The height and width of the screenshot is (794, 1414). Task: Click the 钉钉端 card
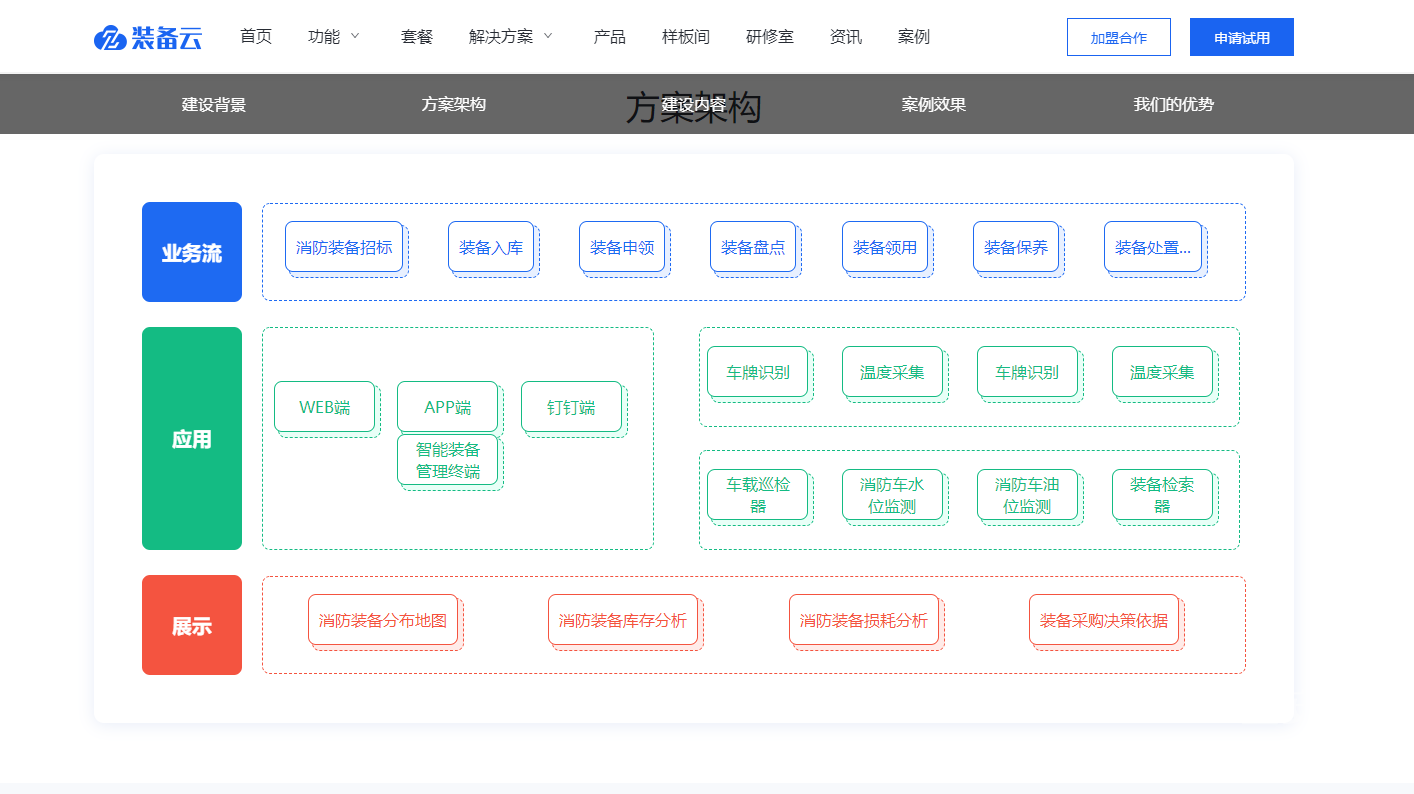(x=571, y=407)
